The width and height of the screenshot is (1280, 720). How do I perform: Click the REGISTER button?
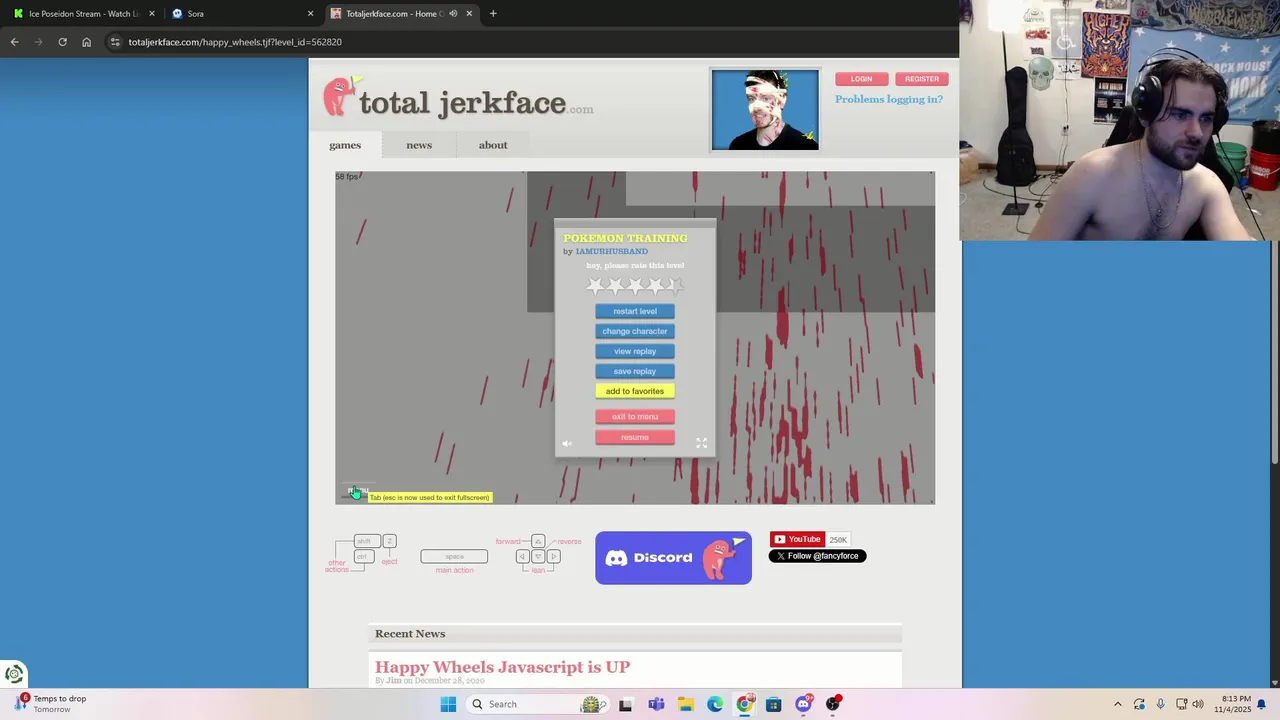point(922,79)
